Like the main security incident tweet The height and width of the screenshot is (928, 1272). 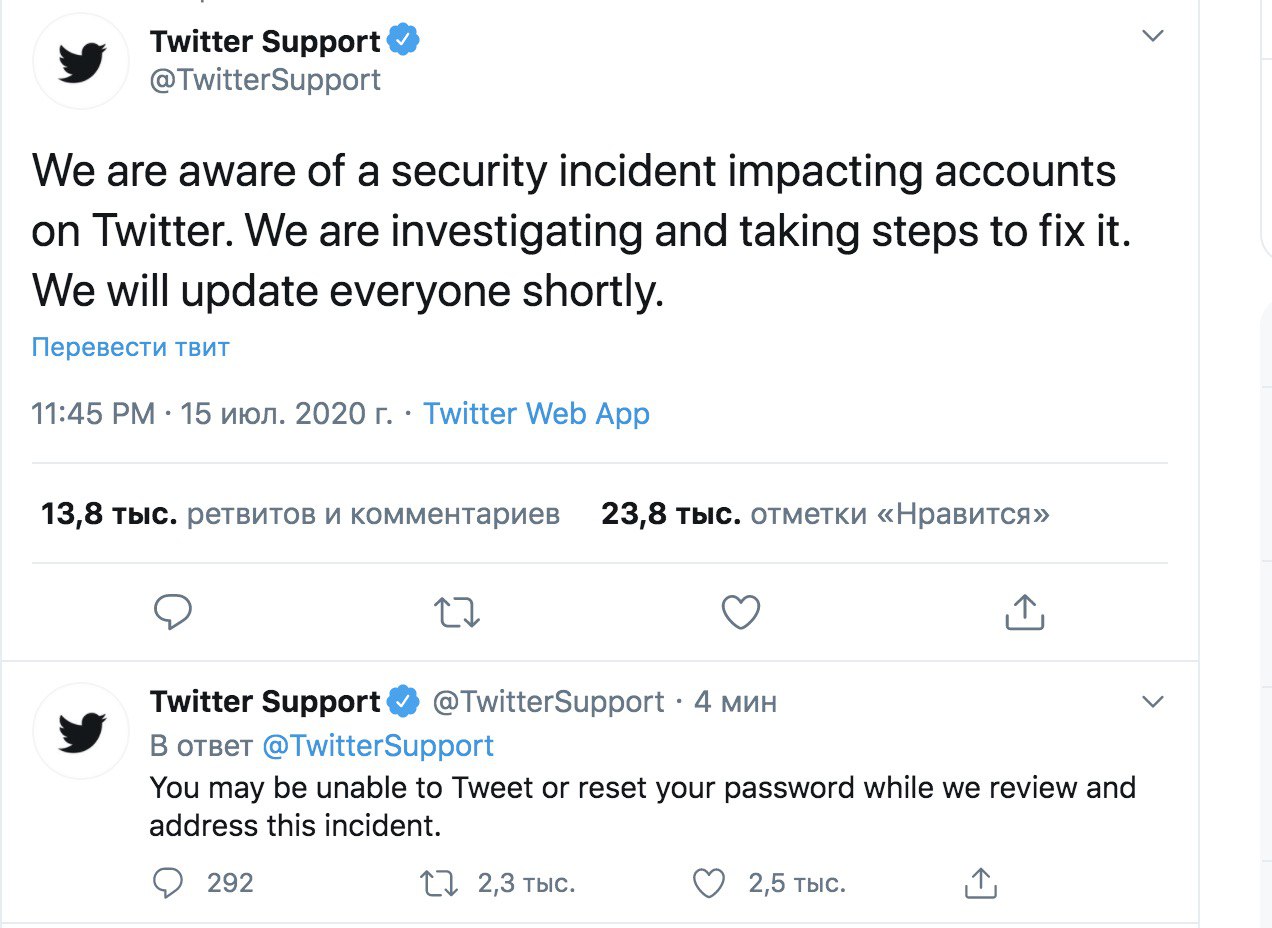click(x=741, y=612)
